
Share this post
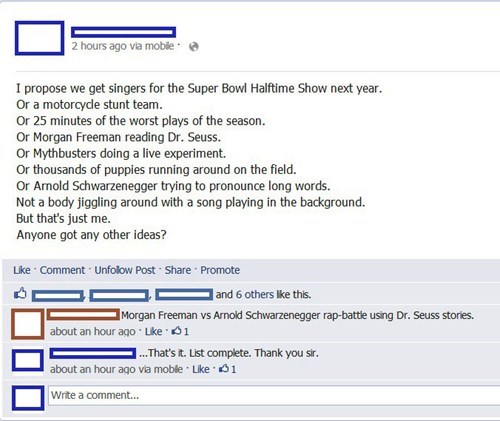click(178, 270)
